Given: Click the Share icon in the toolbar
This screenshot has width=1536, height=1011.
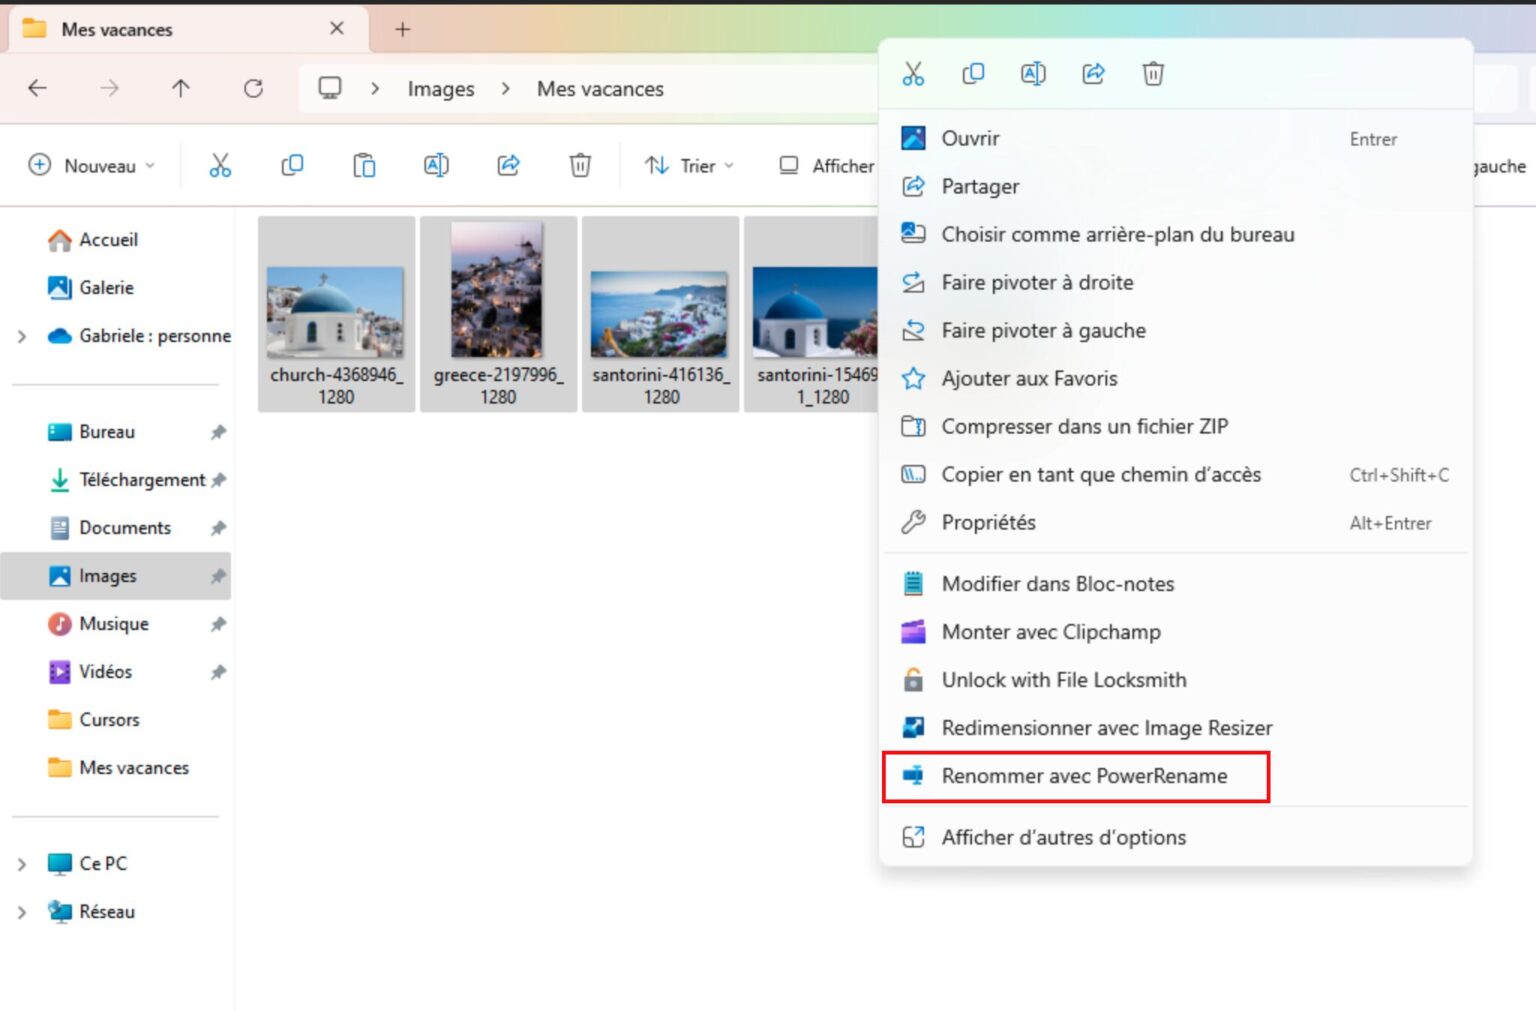Looking at the screenshot, I should pos(508,165).
